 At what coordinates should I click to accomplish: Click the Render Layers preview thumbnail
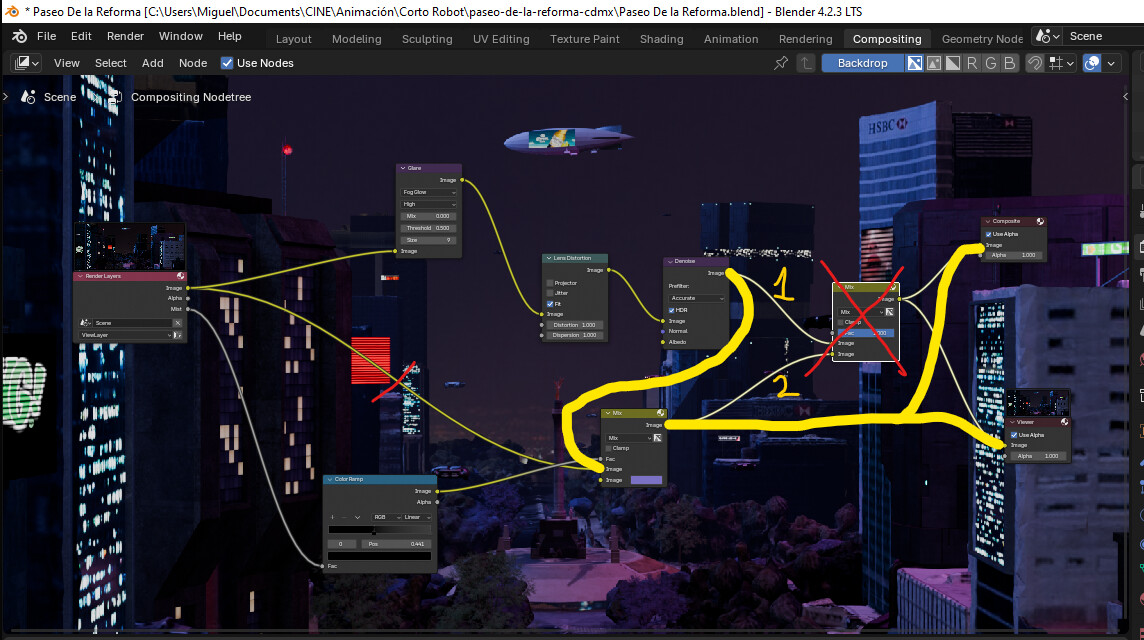tap(130, 247)
